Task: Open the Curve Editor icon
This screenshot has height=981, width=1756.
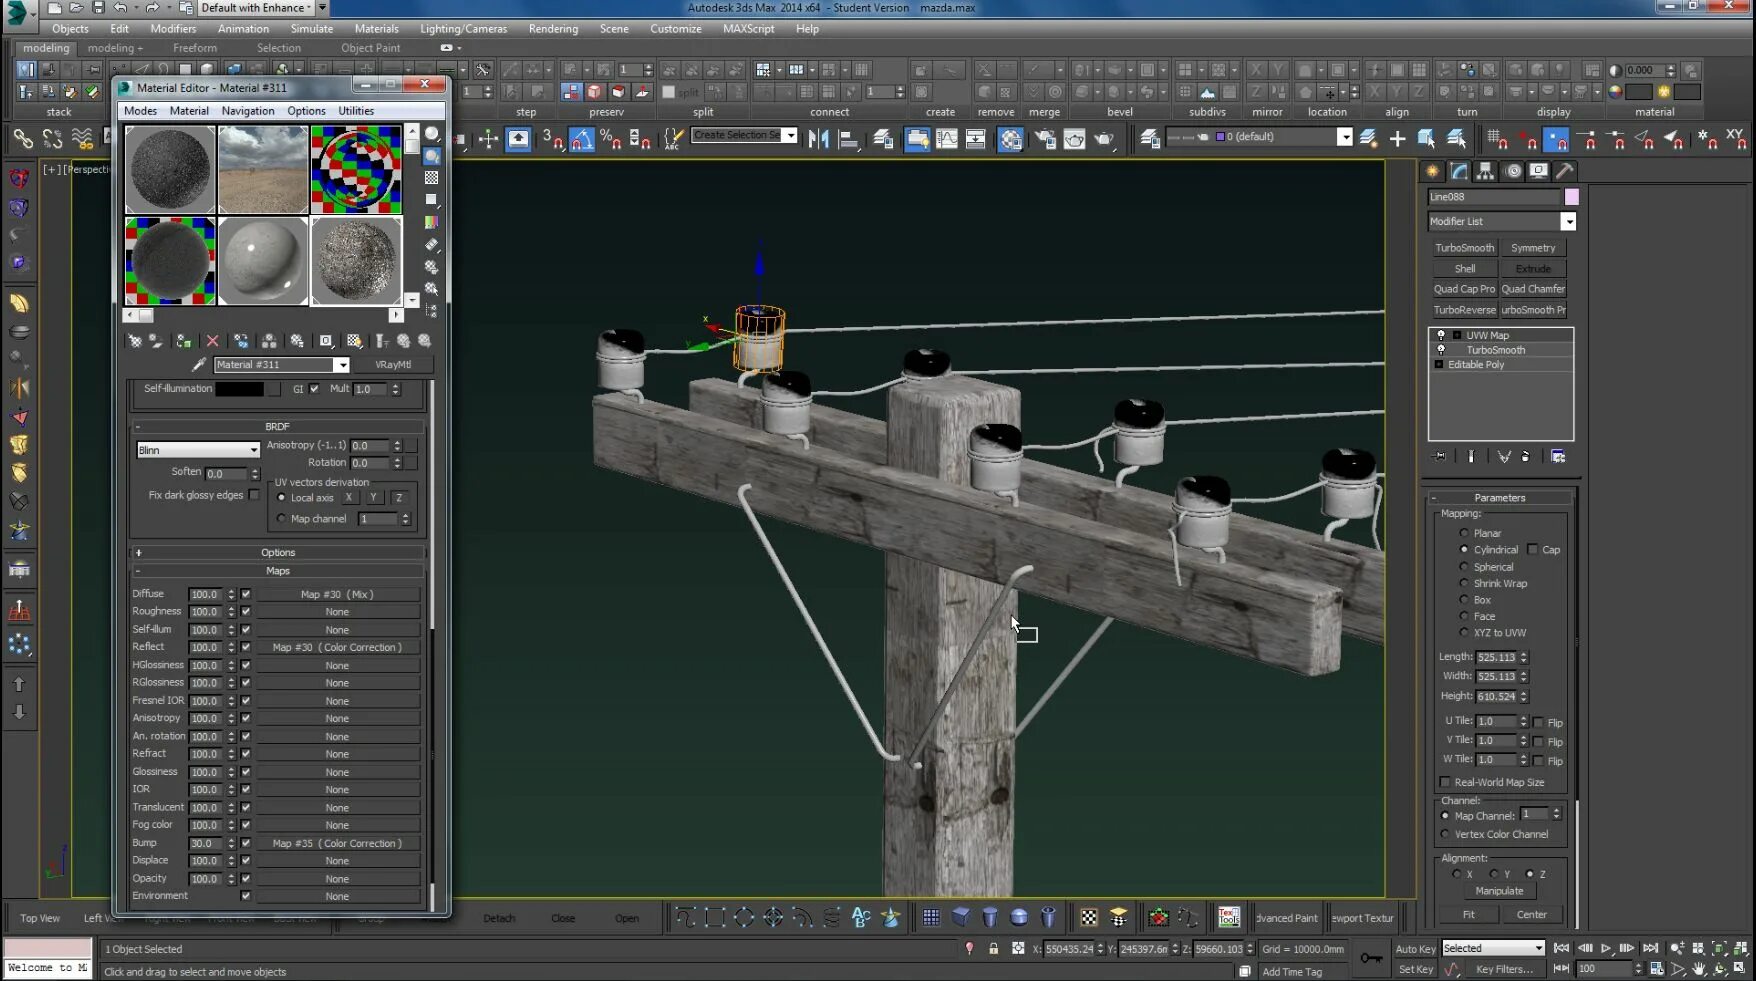Action: click(946, 138)
